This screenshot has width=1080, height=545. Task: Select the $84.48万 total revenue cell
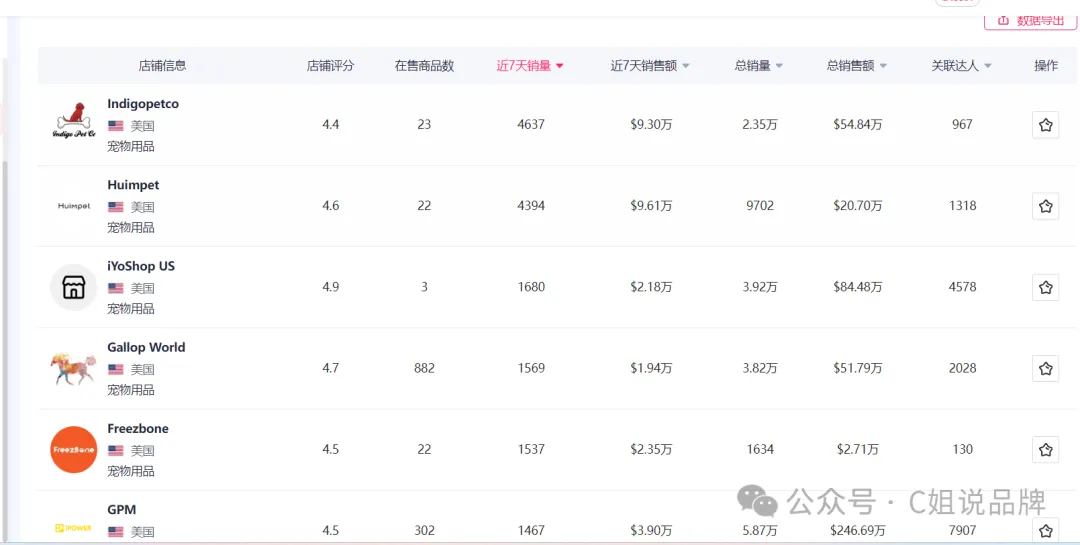pyautogui.click(x=858, y=287)
